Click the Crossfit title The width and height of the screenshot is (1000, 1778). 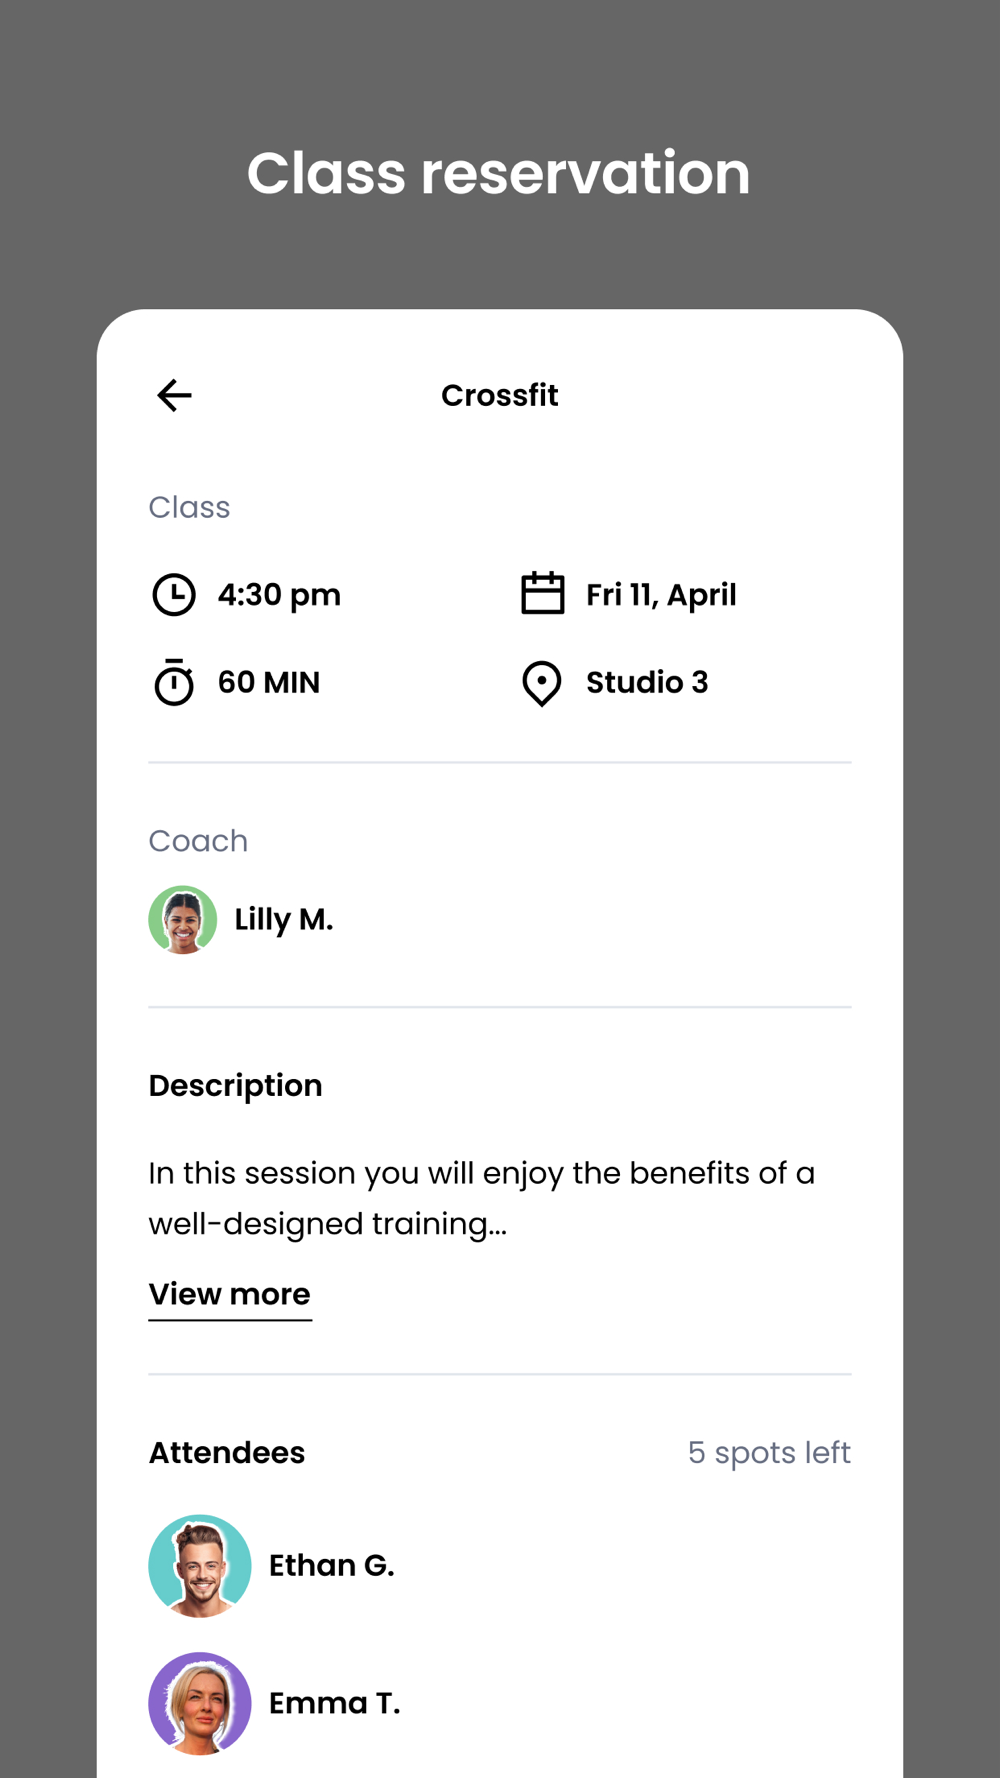click(500, 395)
